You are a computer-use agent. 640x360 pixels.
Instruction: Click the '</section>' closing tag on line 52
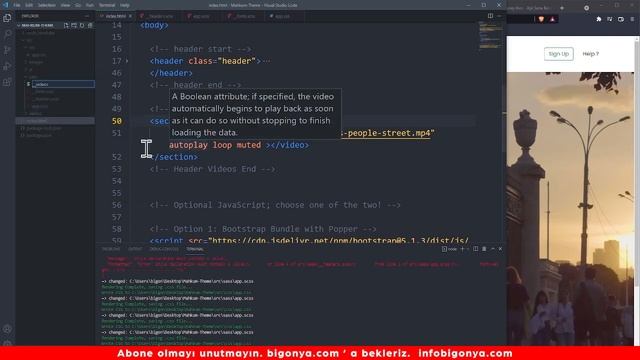coord(174,157)
